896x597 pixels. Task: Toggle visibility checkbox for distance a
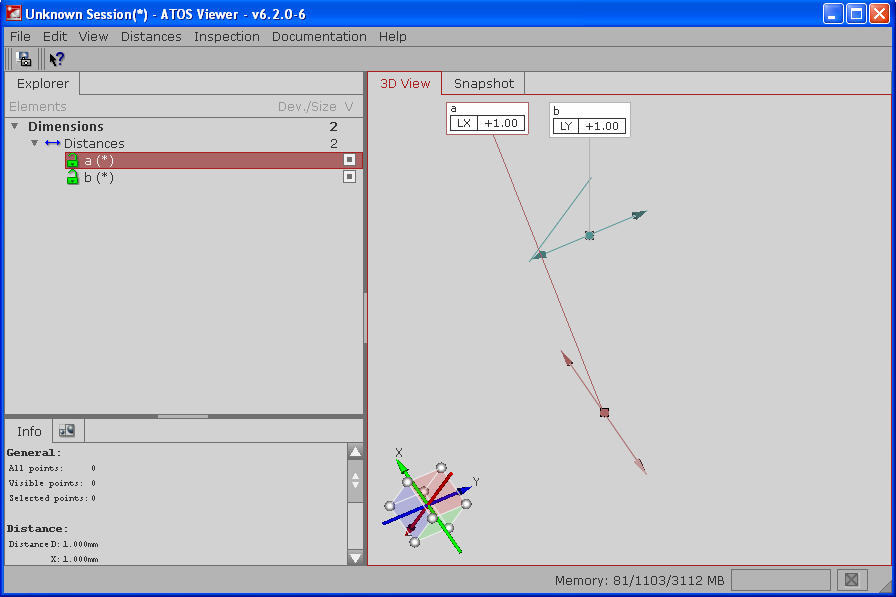350,160
